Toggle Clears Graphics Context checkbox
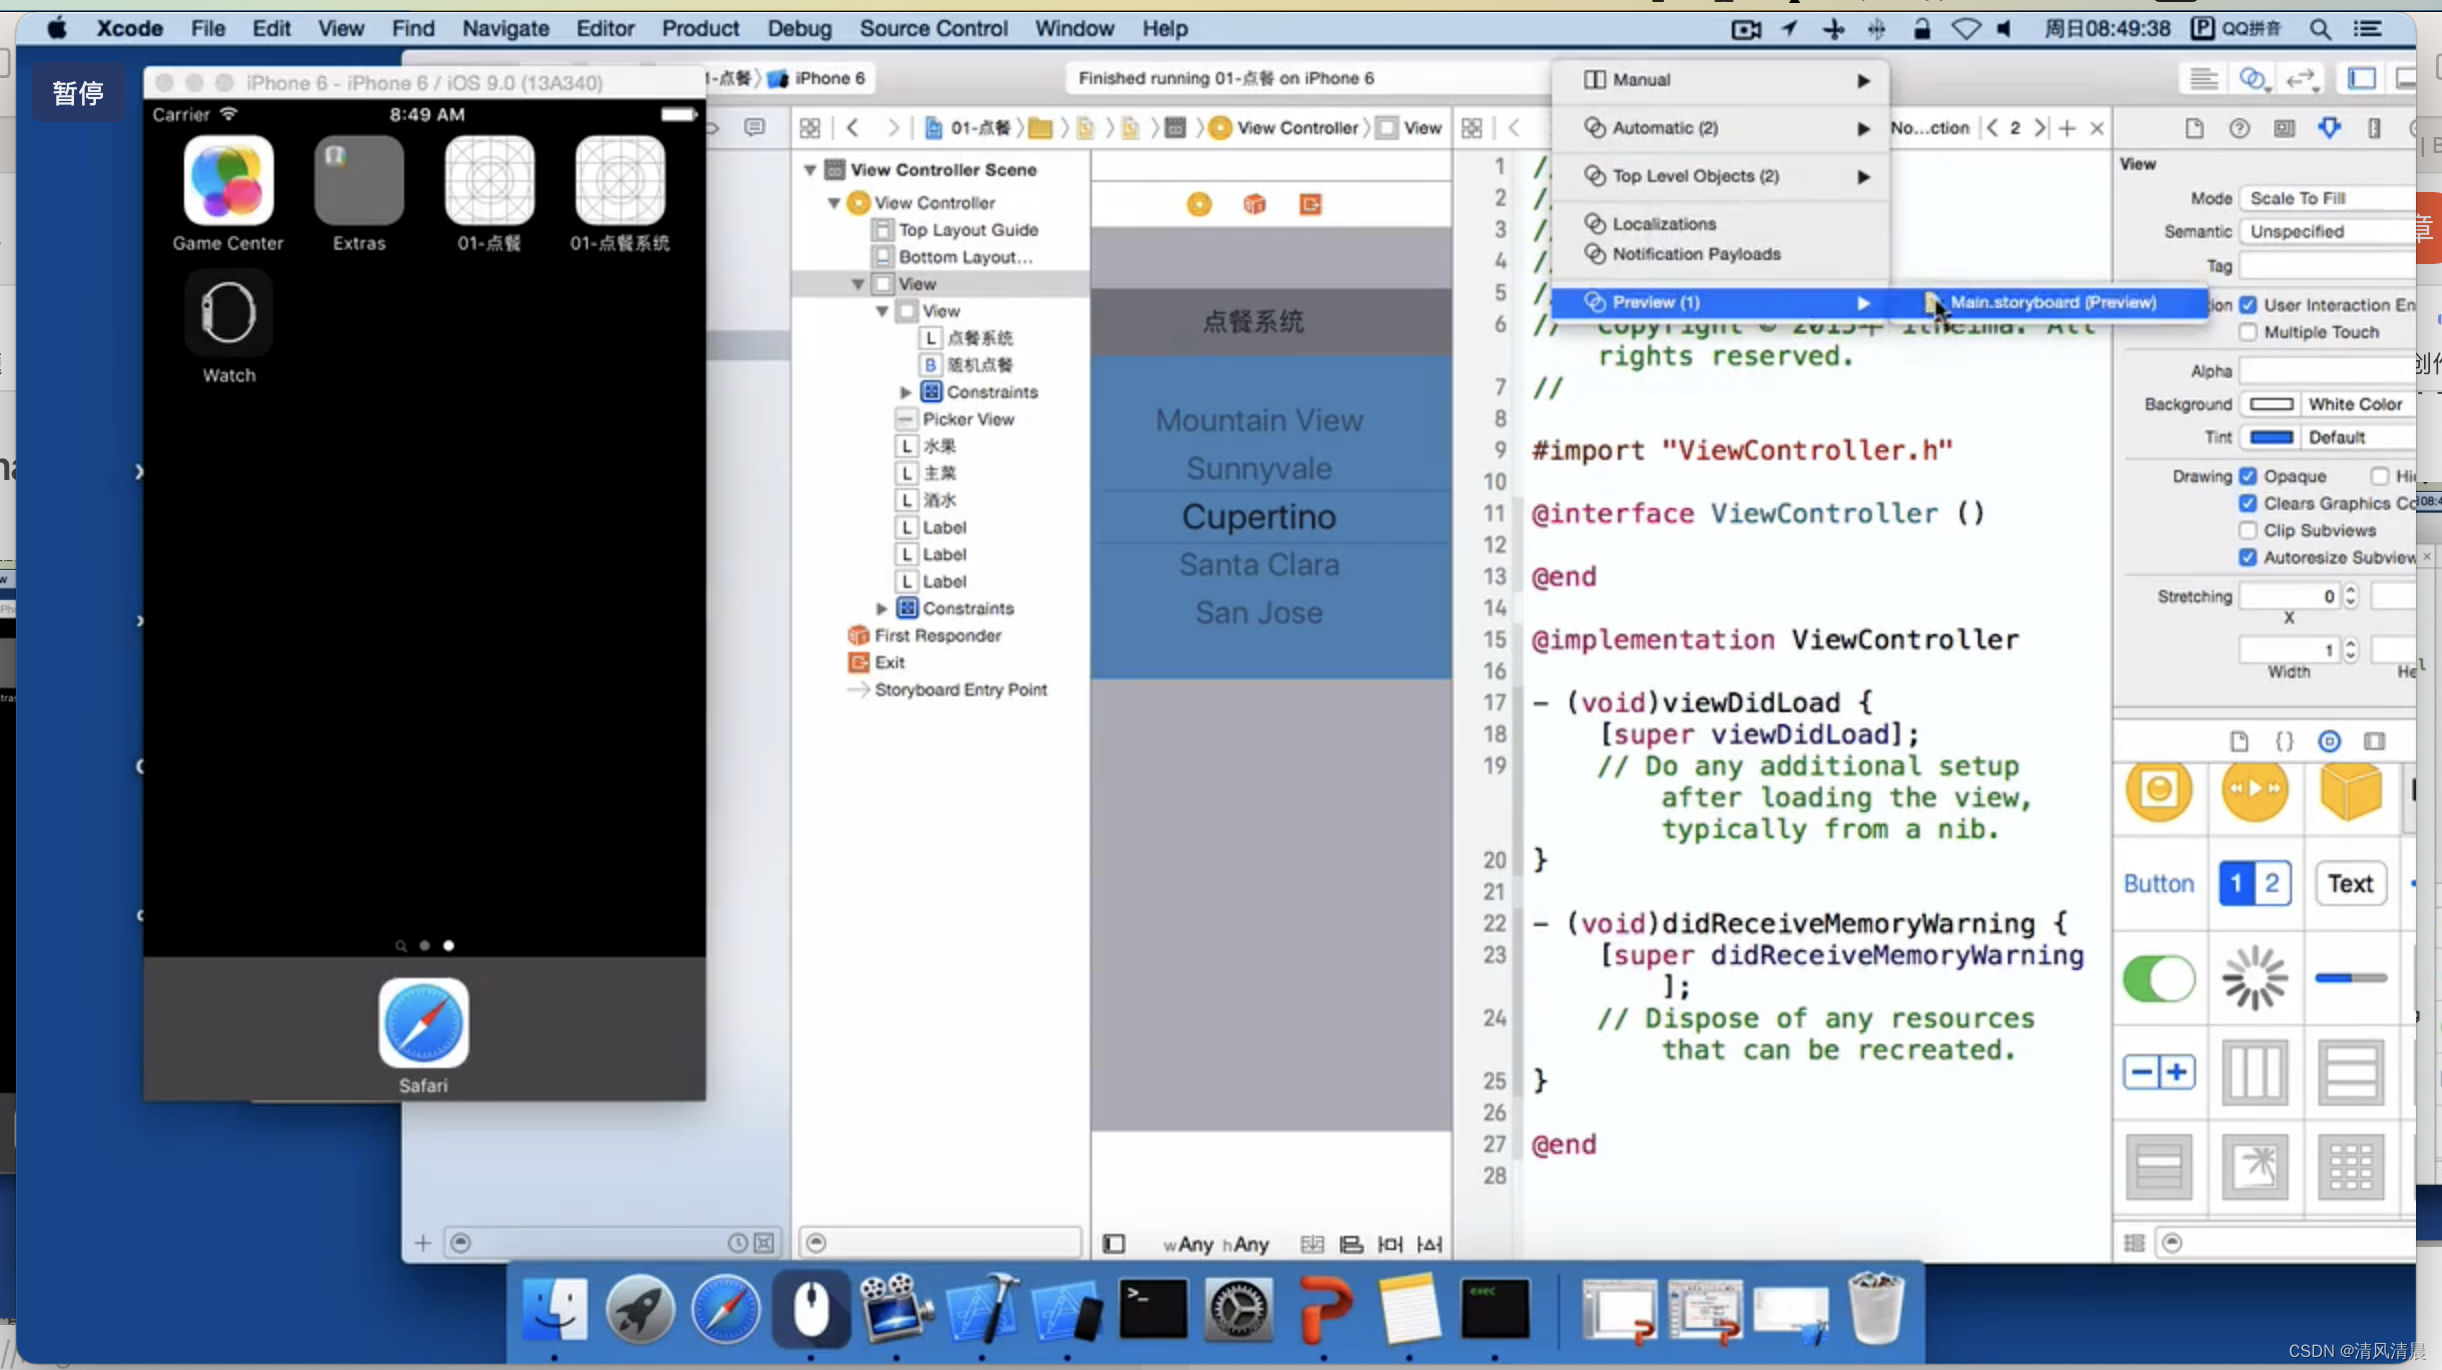This screenshot has height=1370, width=2442. 2248,503
